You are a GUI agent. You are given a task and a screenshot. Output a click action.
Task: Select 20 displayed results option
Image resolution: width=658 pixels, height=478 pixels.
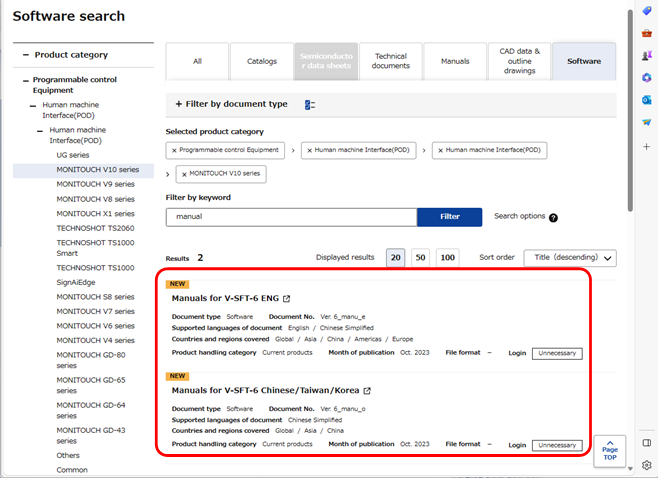pyautogui.click(x=395, y=257)
